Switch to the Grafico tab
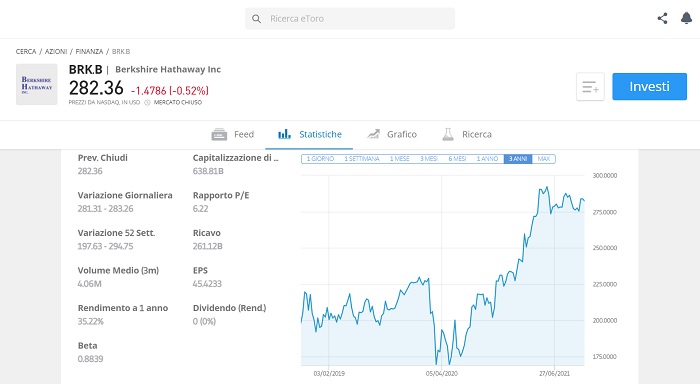Viewport: 700px width, 384px height. click(x=392, y=134)
